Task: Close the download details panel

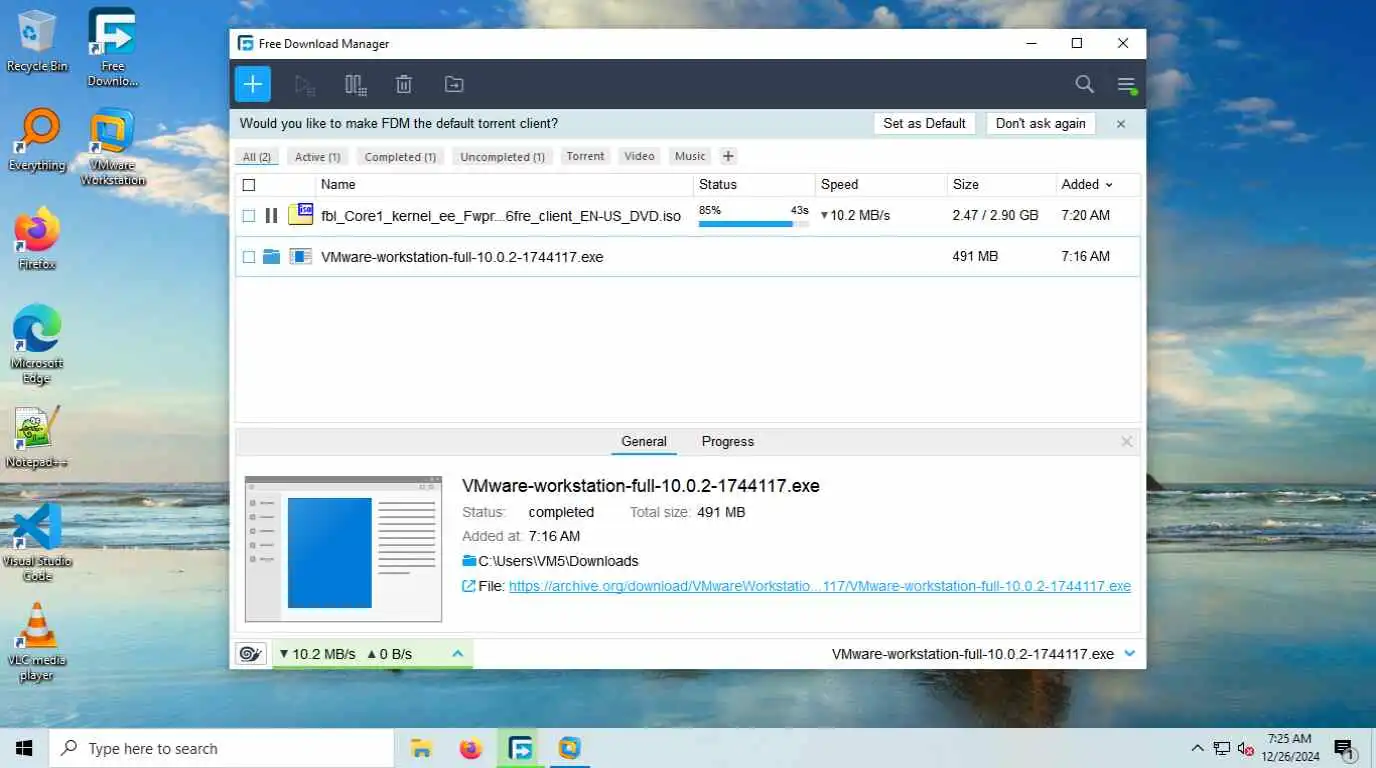Action: coord(1127,441)
